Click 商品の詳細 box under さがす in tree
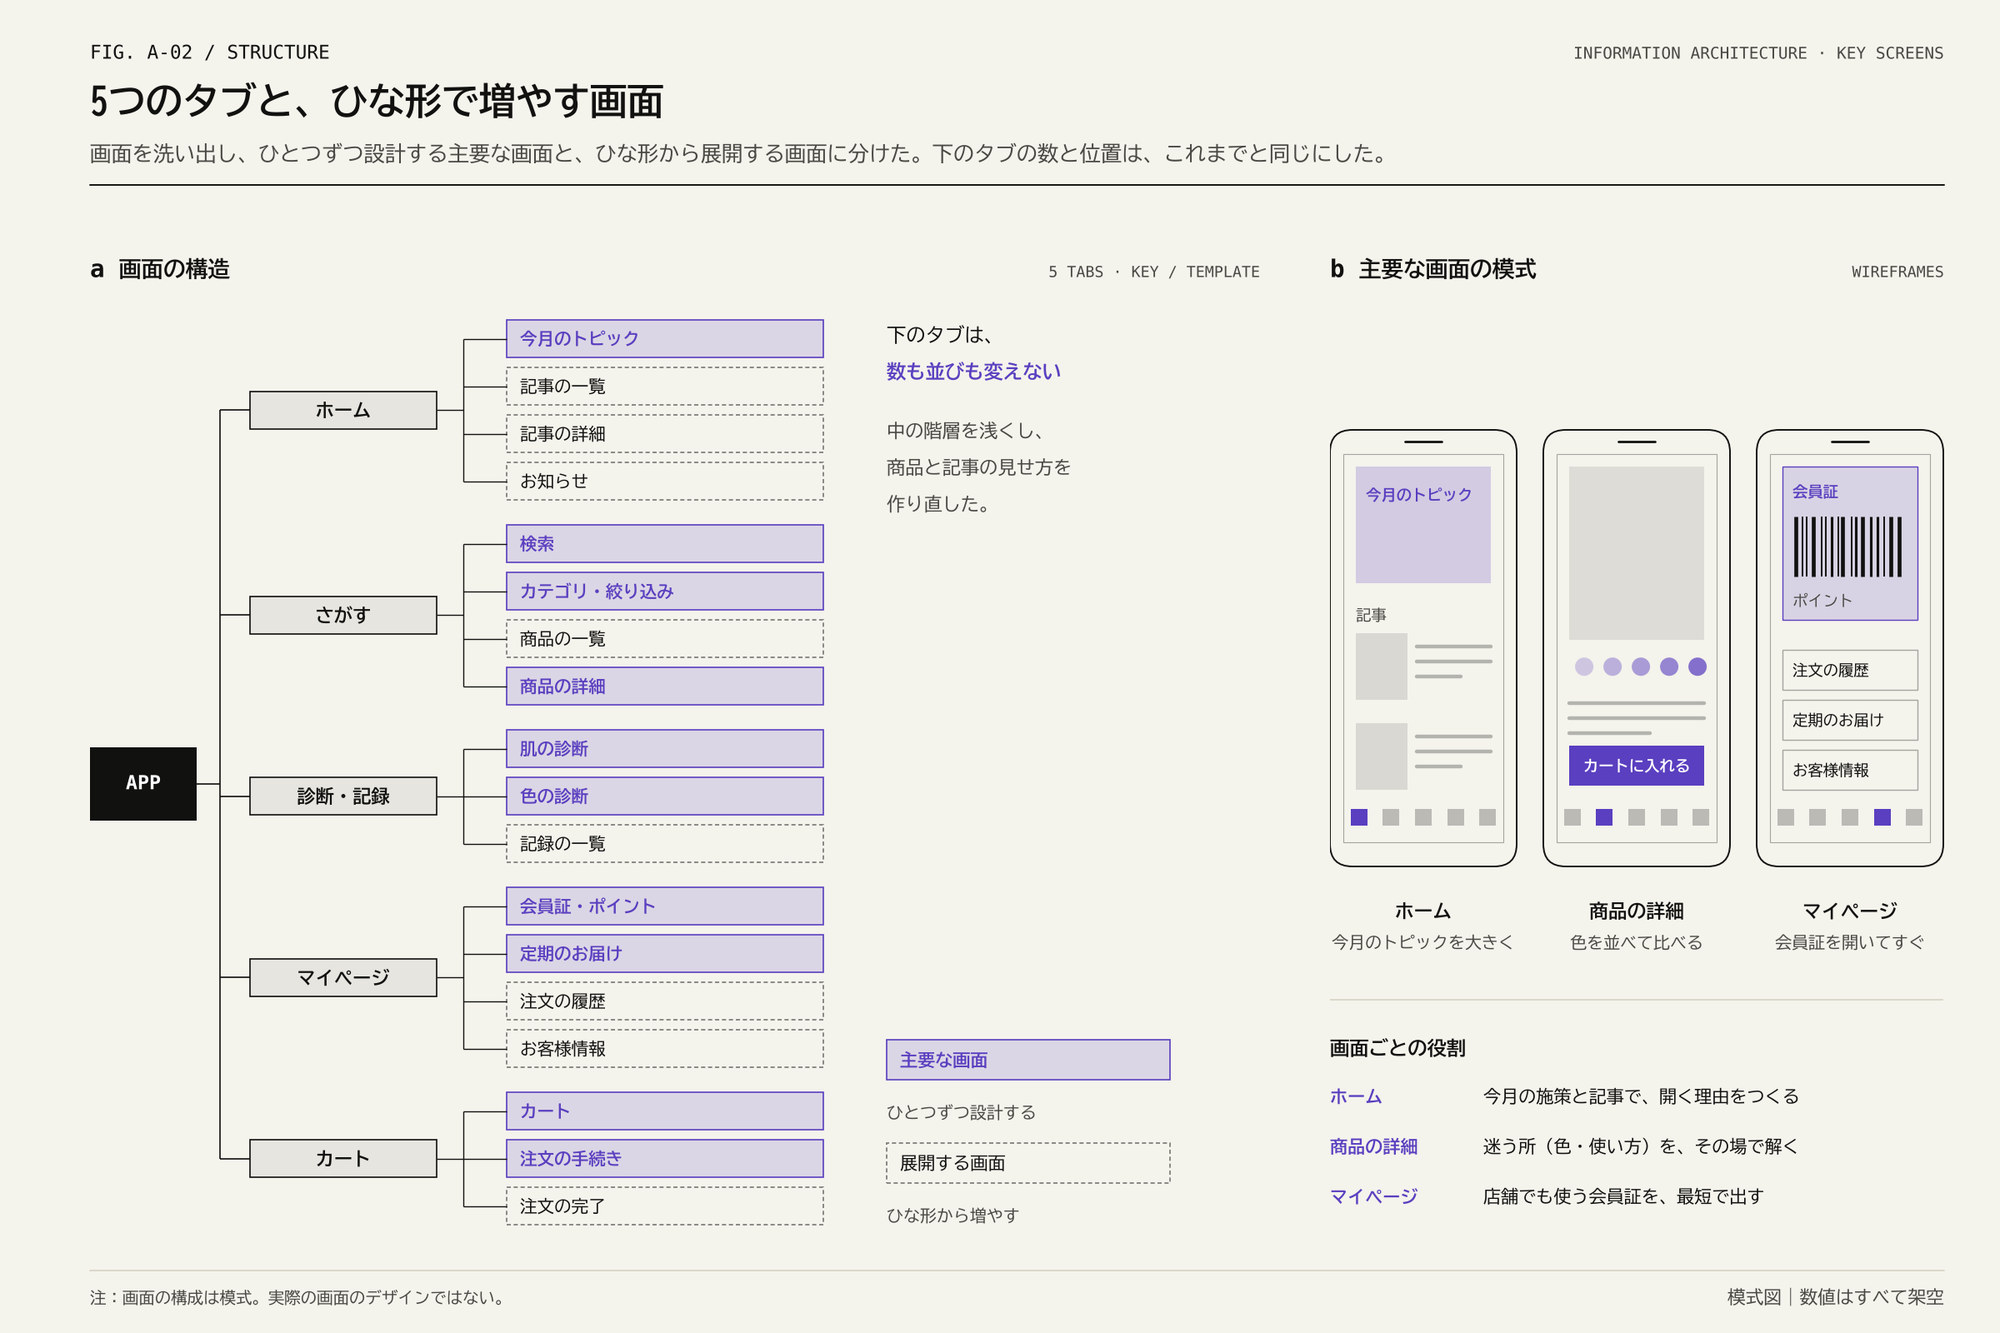Image resolution: width=2000 pixels, height=1333 pixels. click(x=665, y=686)
